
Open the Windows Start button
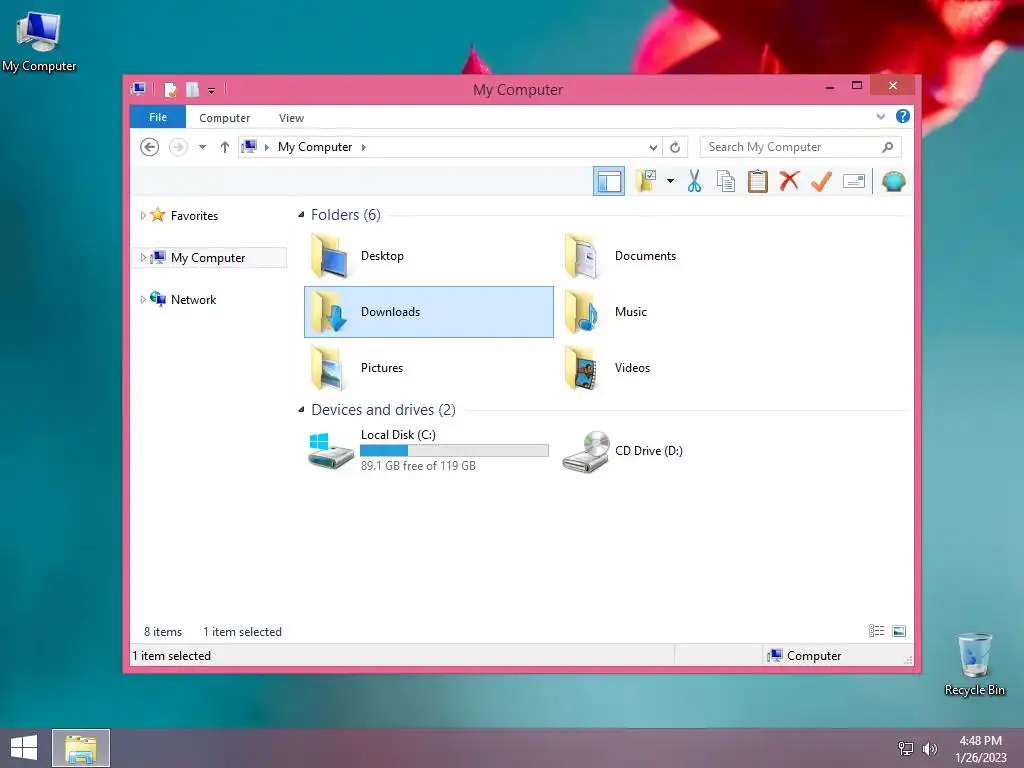(x=24, y=748)
